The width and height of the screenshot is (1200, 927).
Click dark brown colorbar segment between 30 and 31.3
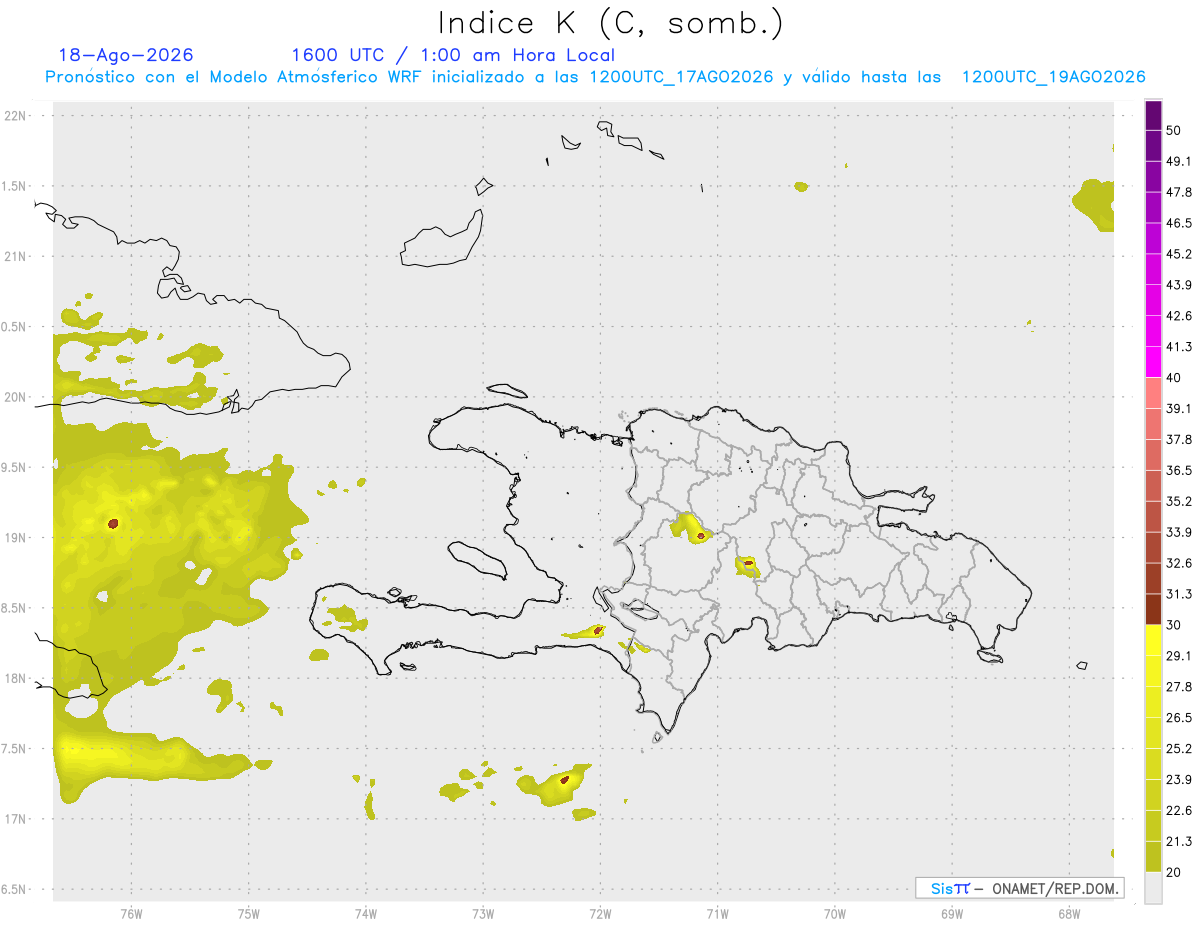1153,609
